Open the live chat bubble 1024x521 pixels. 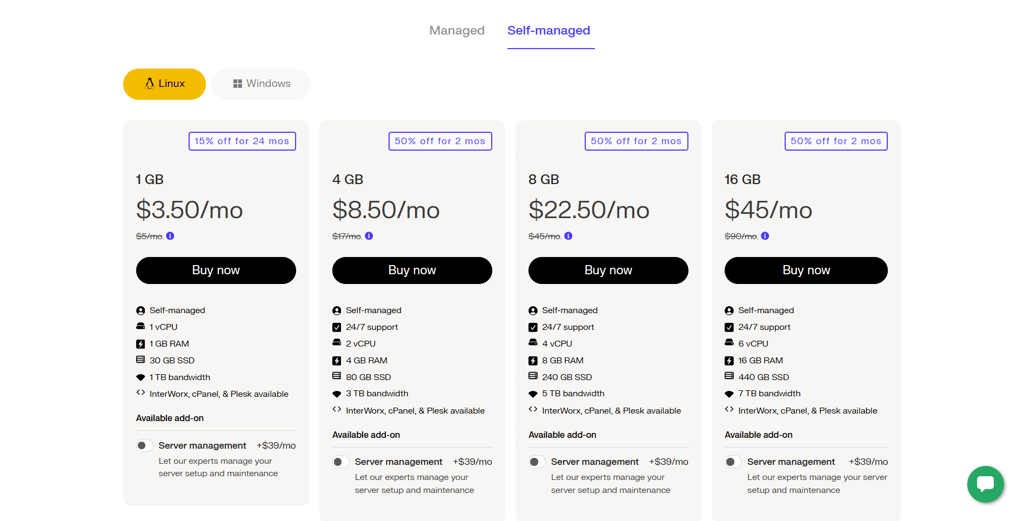[x=985, y=484]
